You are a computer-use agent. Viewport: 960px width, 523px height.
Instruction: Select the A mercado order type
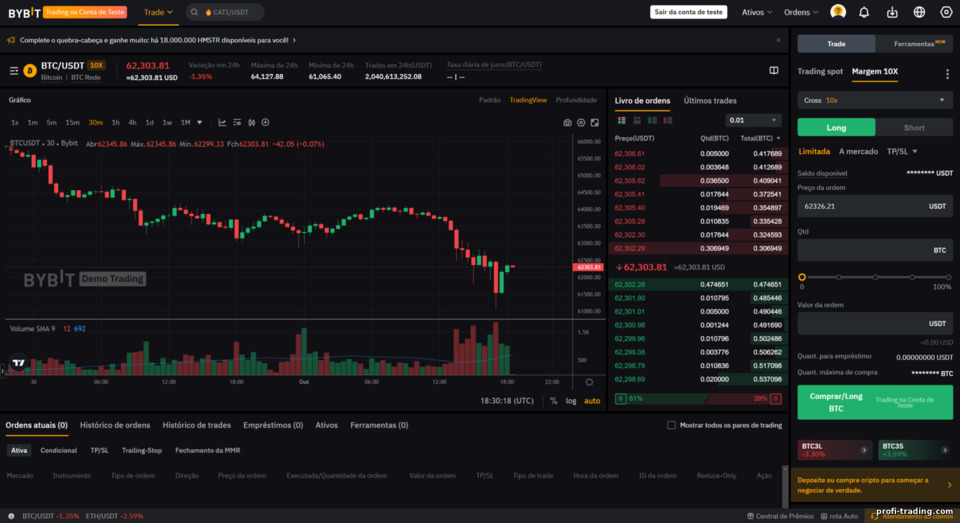click(858, 151)
